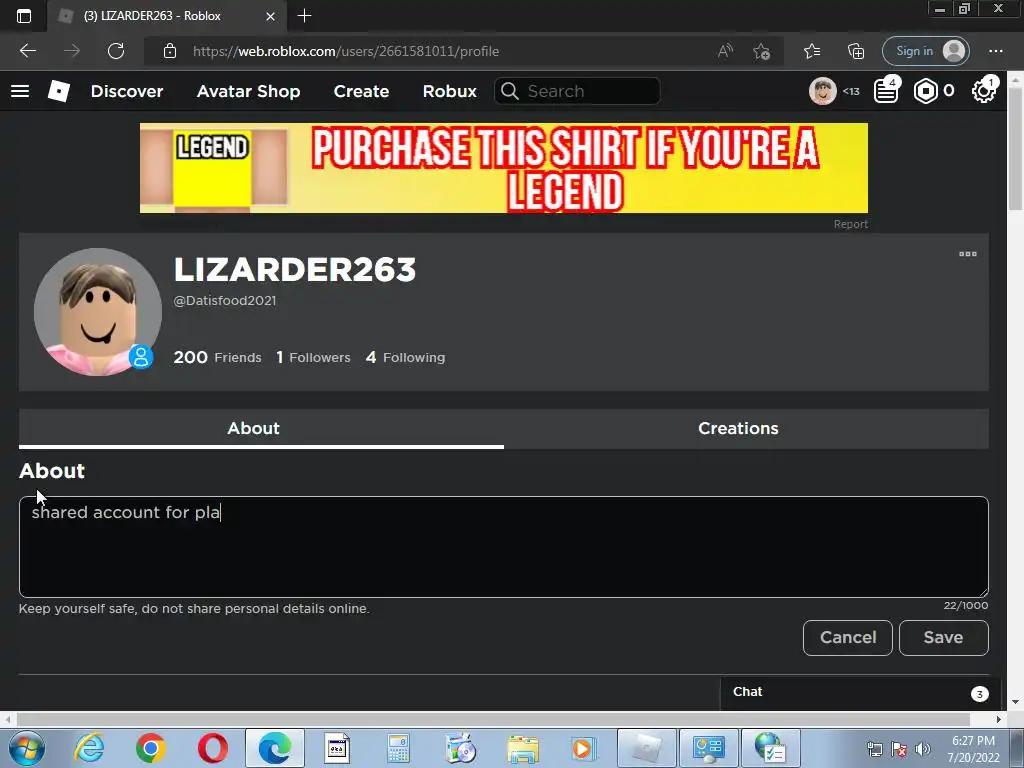Open Windows Explorer folder in taskbar
This screenshot has height=768, width=1024.
click(522, 748)
